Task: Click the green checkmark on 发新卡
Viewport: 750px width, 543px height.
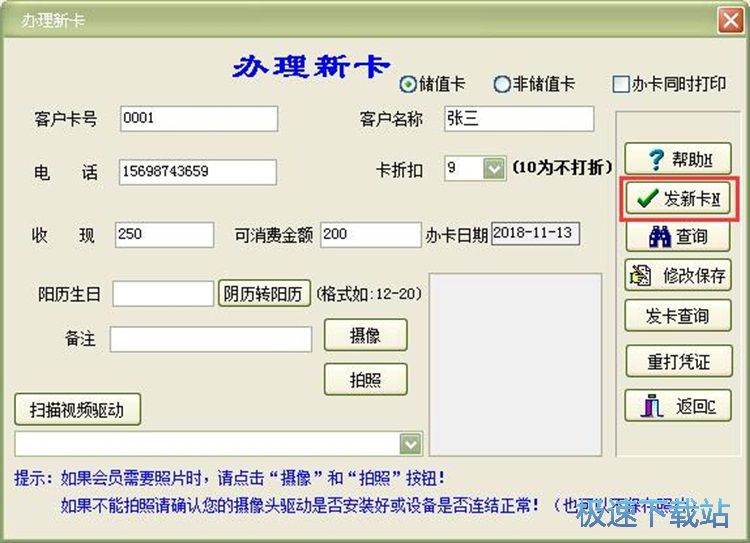Action: (x=648, y=198)
